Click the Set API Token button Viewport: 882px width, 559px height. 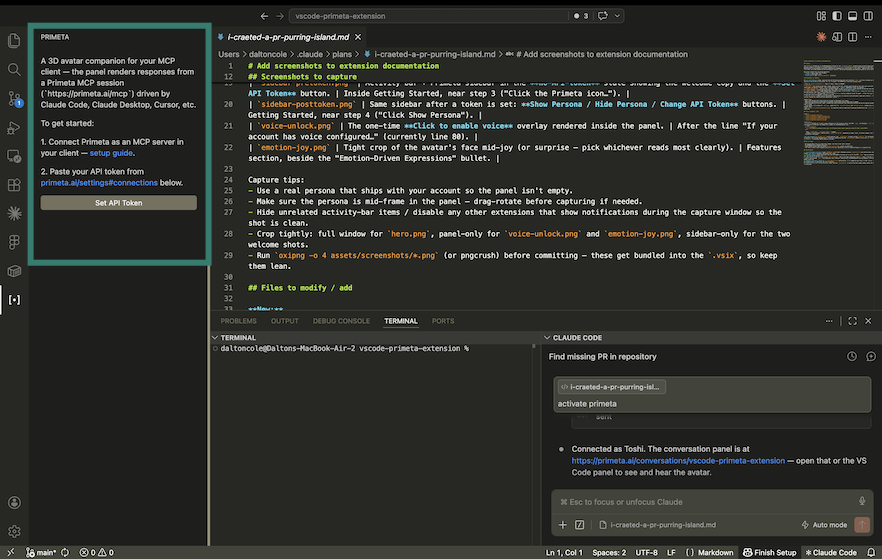pyautogui.click(x=119, y=202)
